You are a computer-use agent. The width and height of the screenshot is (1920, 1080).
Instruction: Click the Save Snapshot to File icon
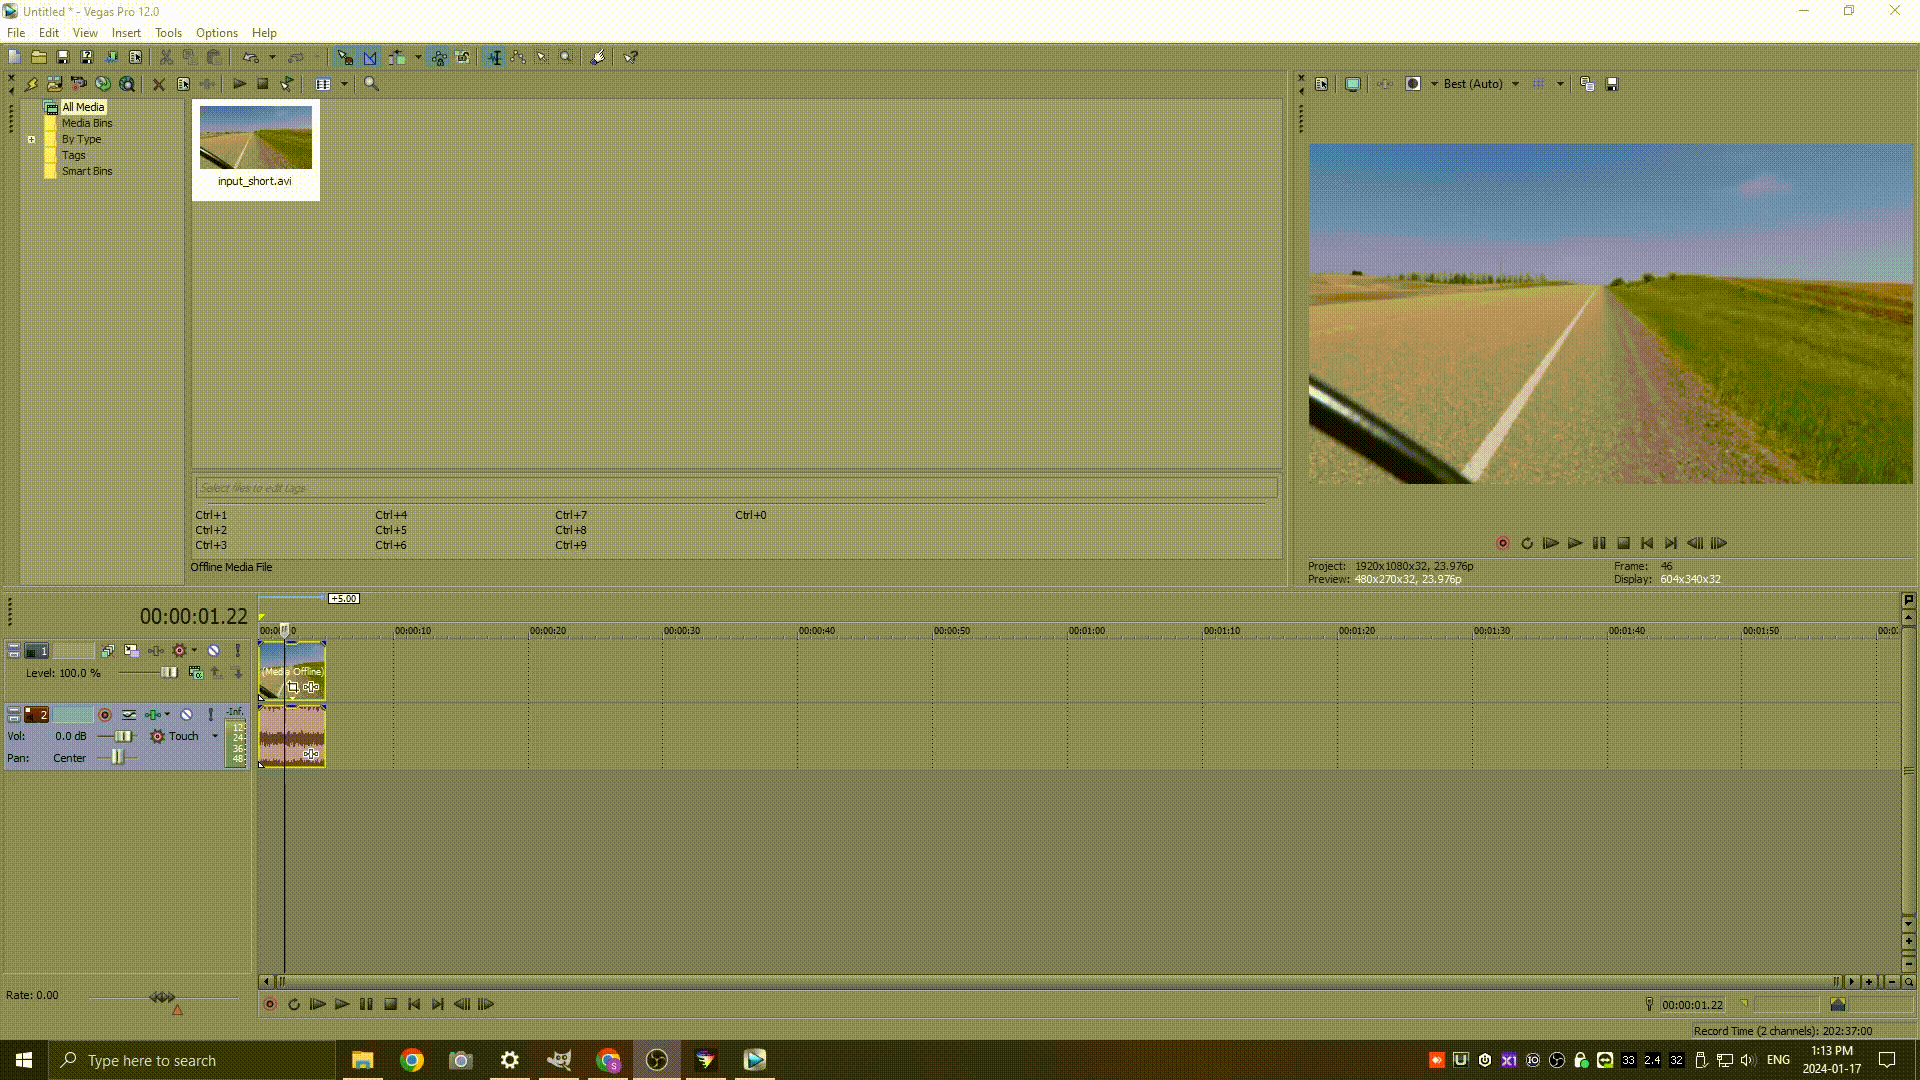[x=1612, y=84]
